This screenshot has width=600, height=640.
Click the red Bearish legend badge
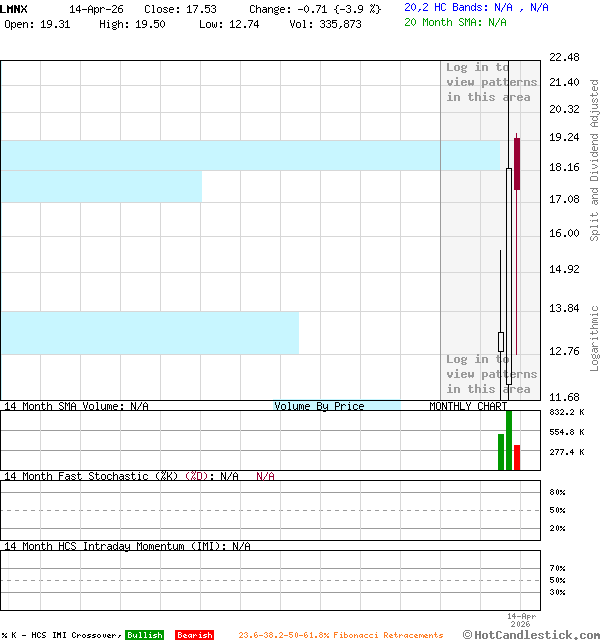coord(194,635)
